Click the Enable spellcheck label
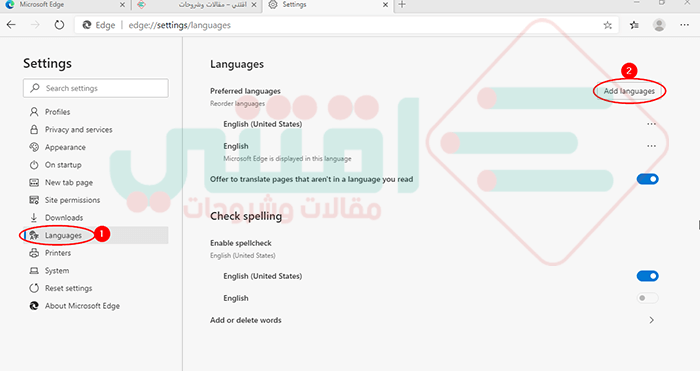The image size is (700, 371). tap(241, 243)
